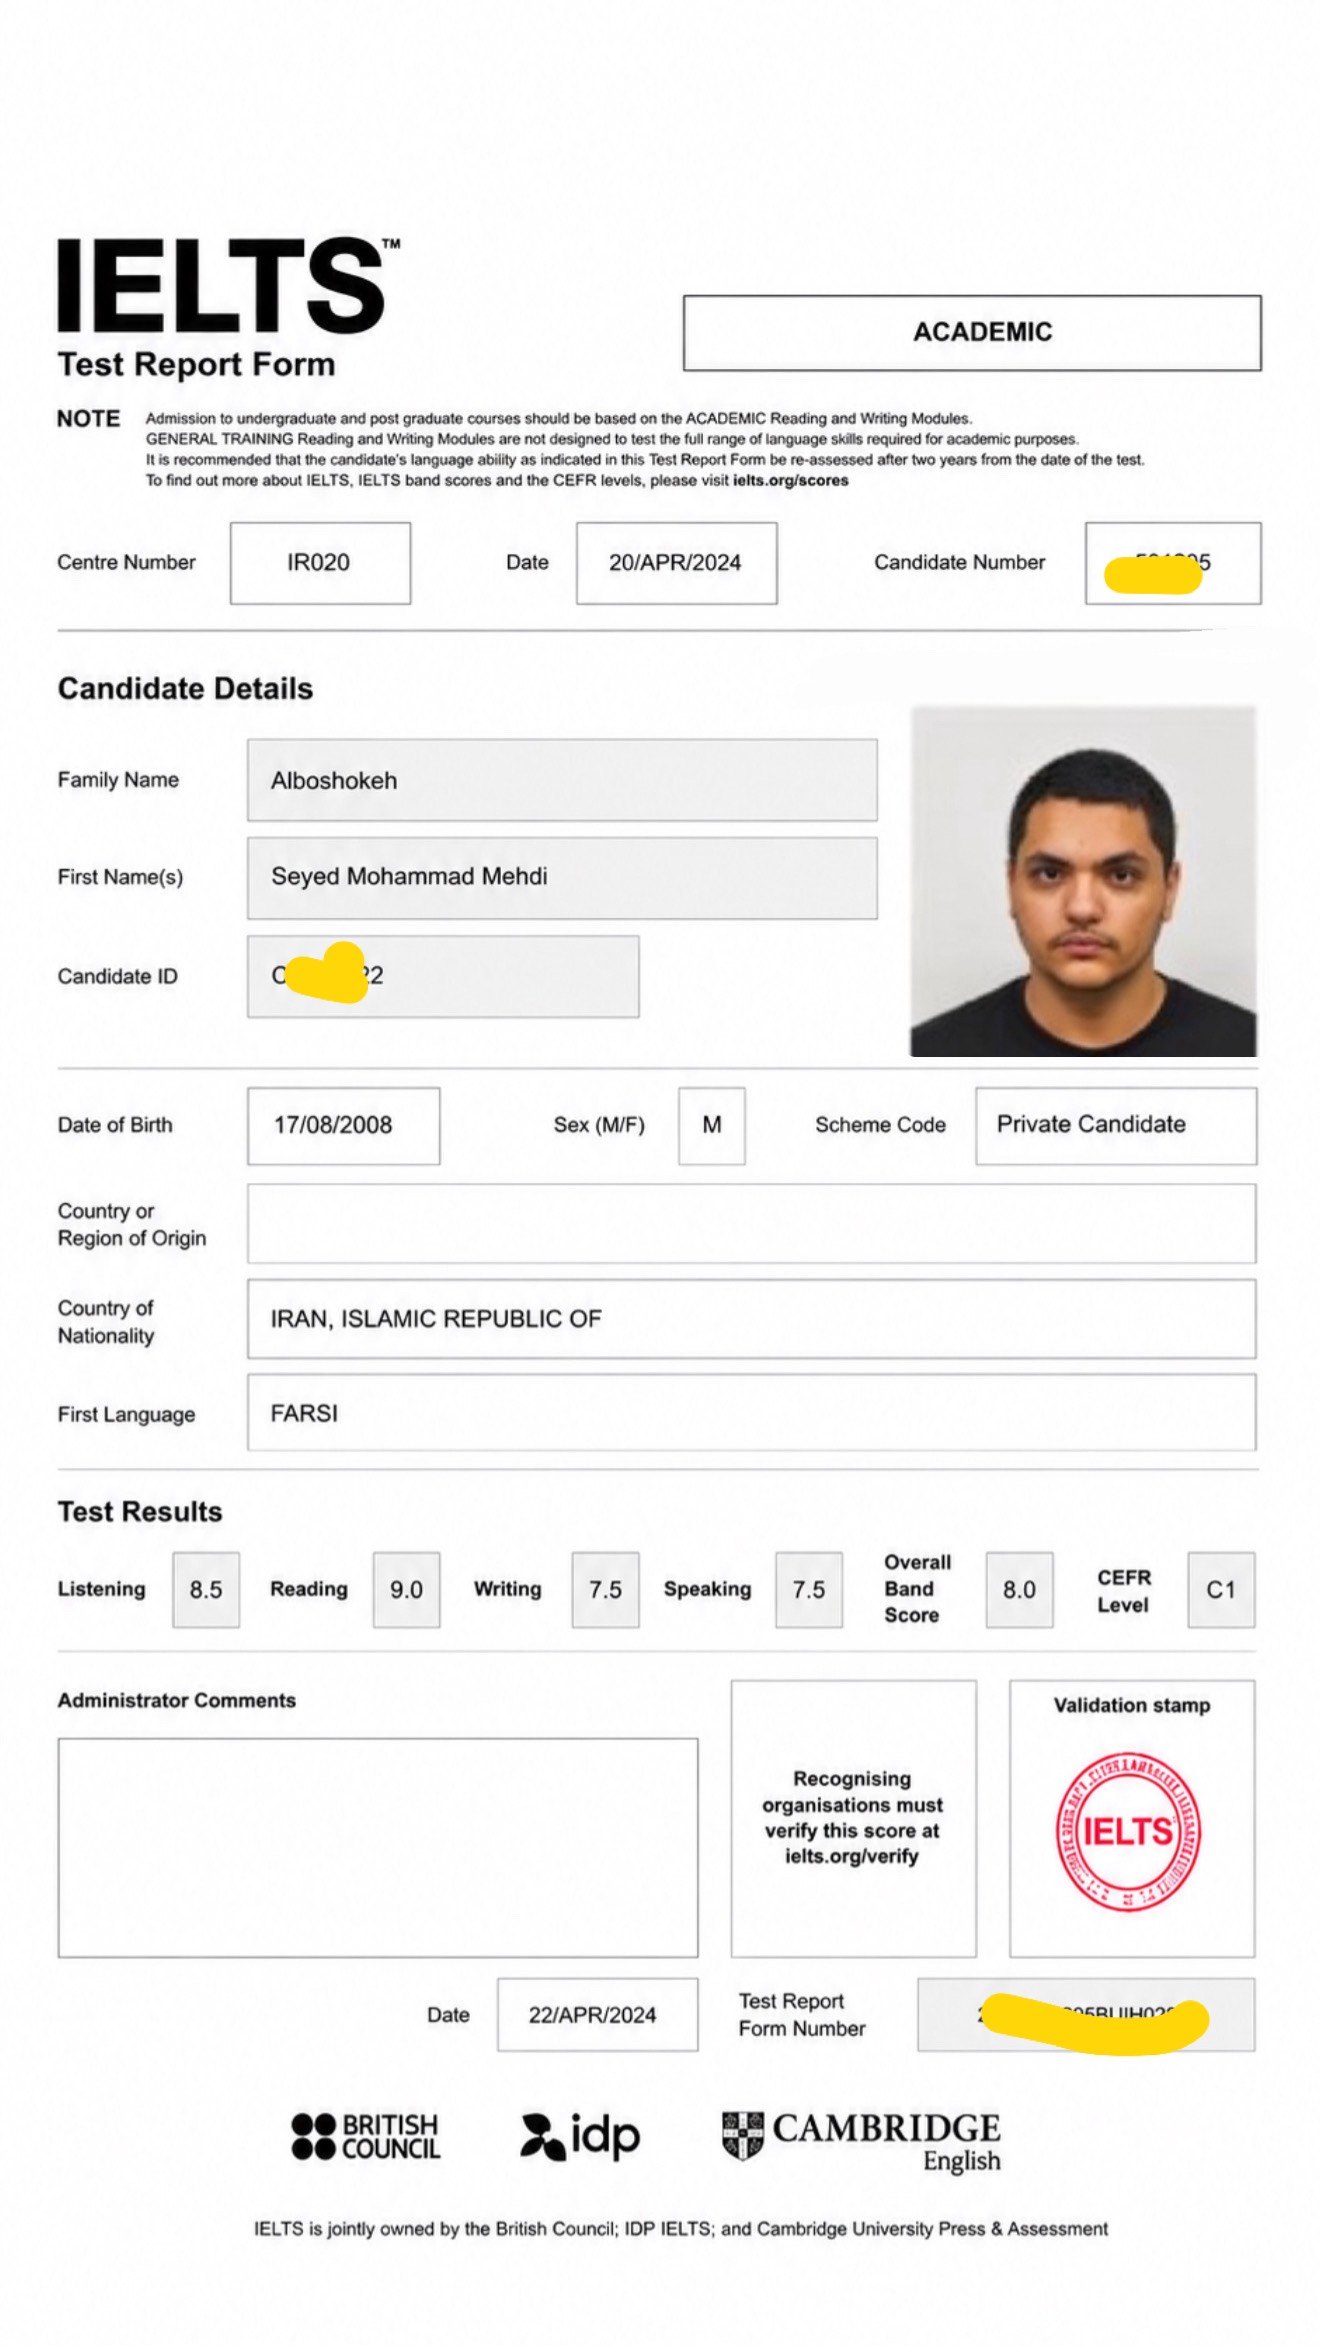The height and width of the screenshot is (2346, 1320).
Task: Click the Sex (M/F) box showing M
Action: pos(711,1126)
